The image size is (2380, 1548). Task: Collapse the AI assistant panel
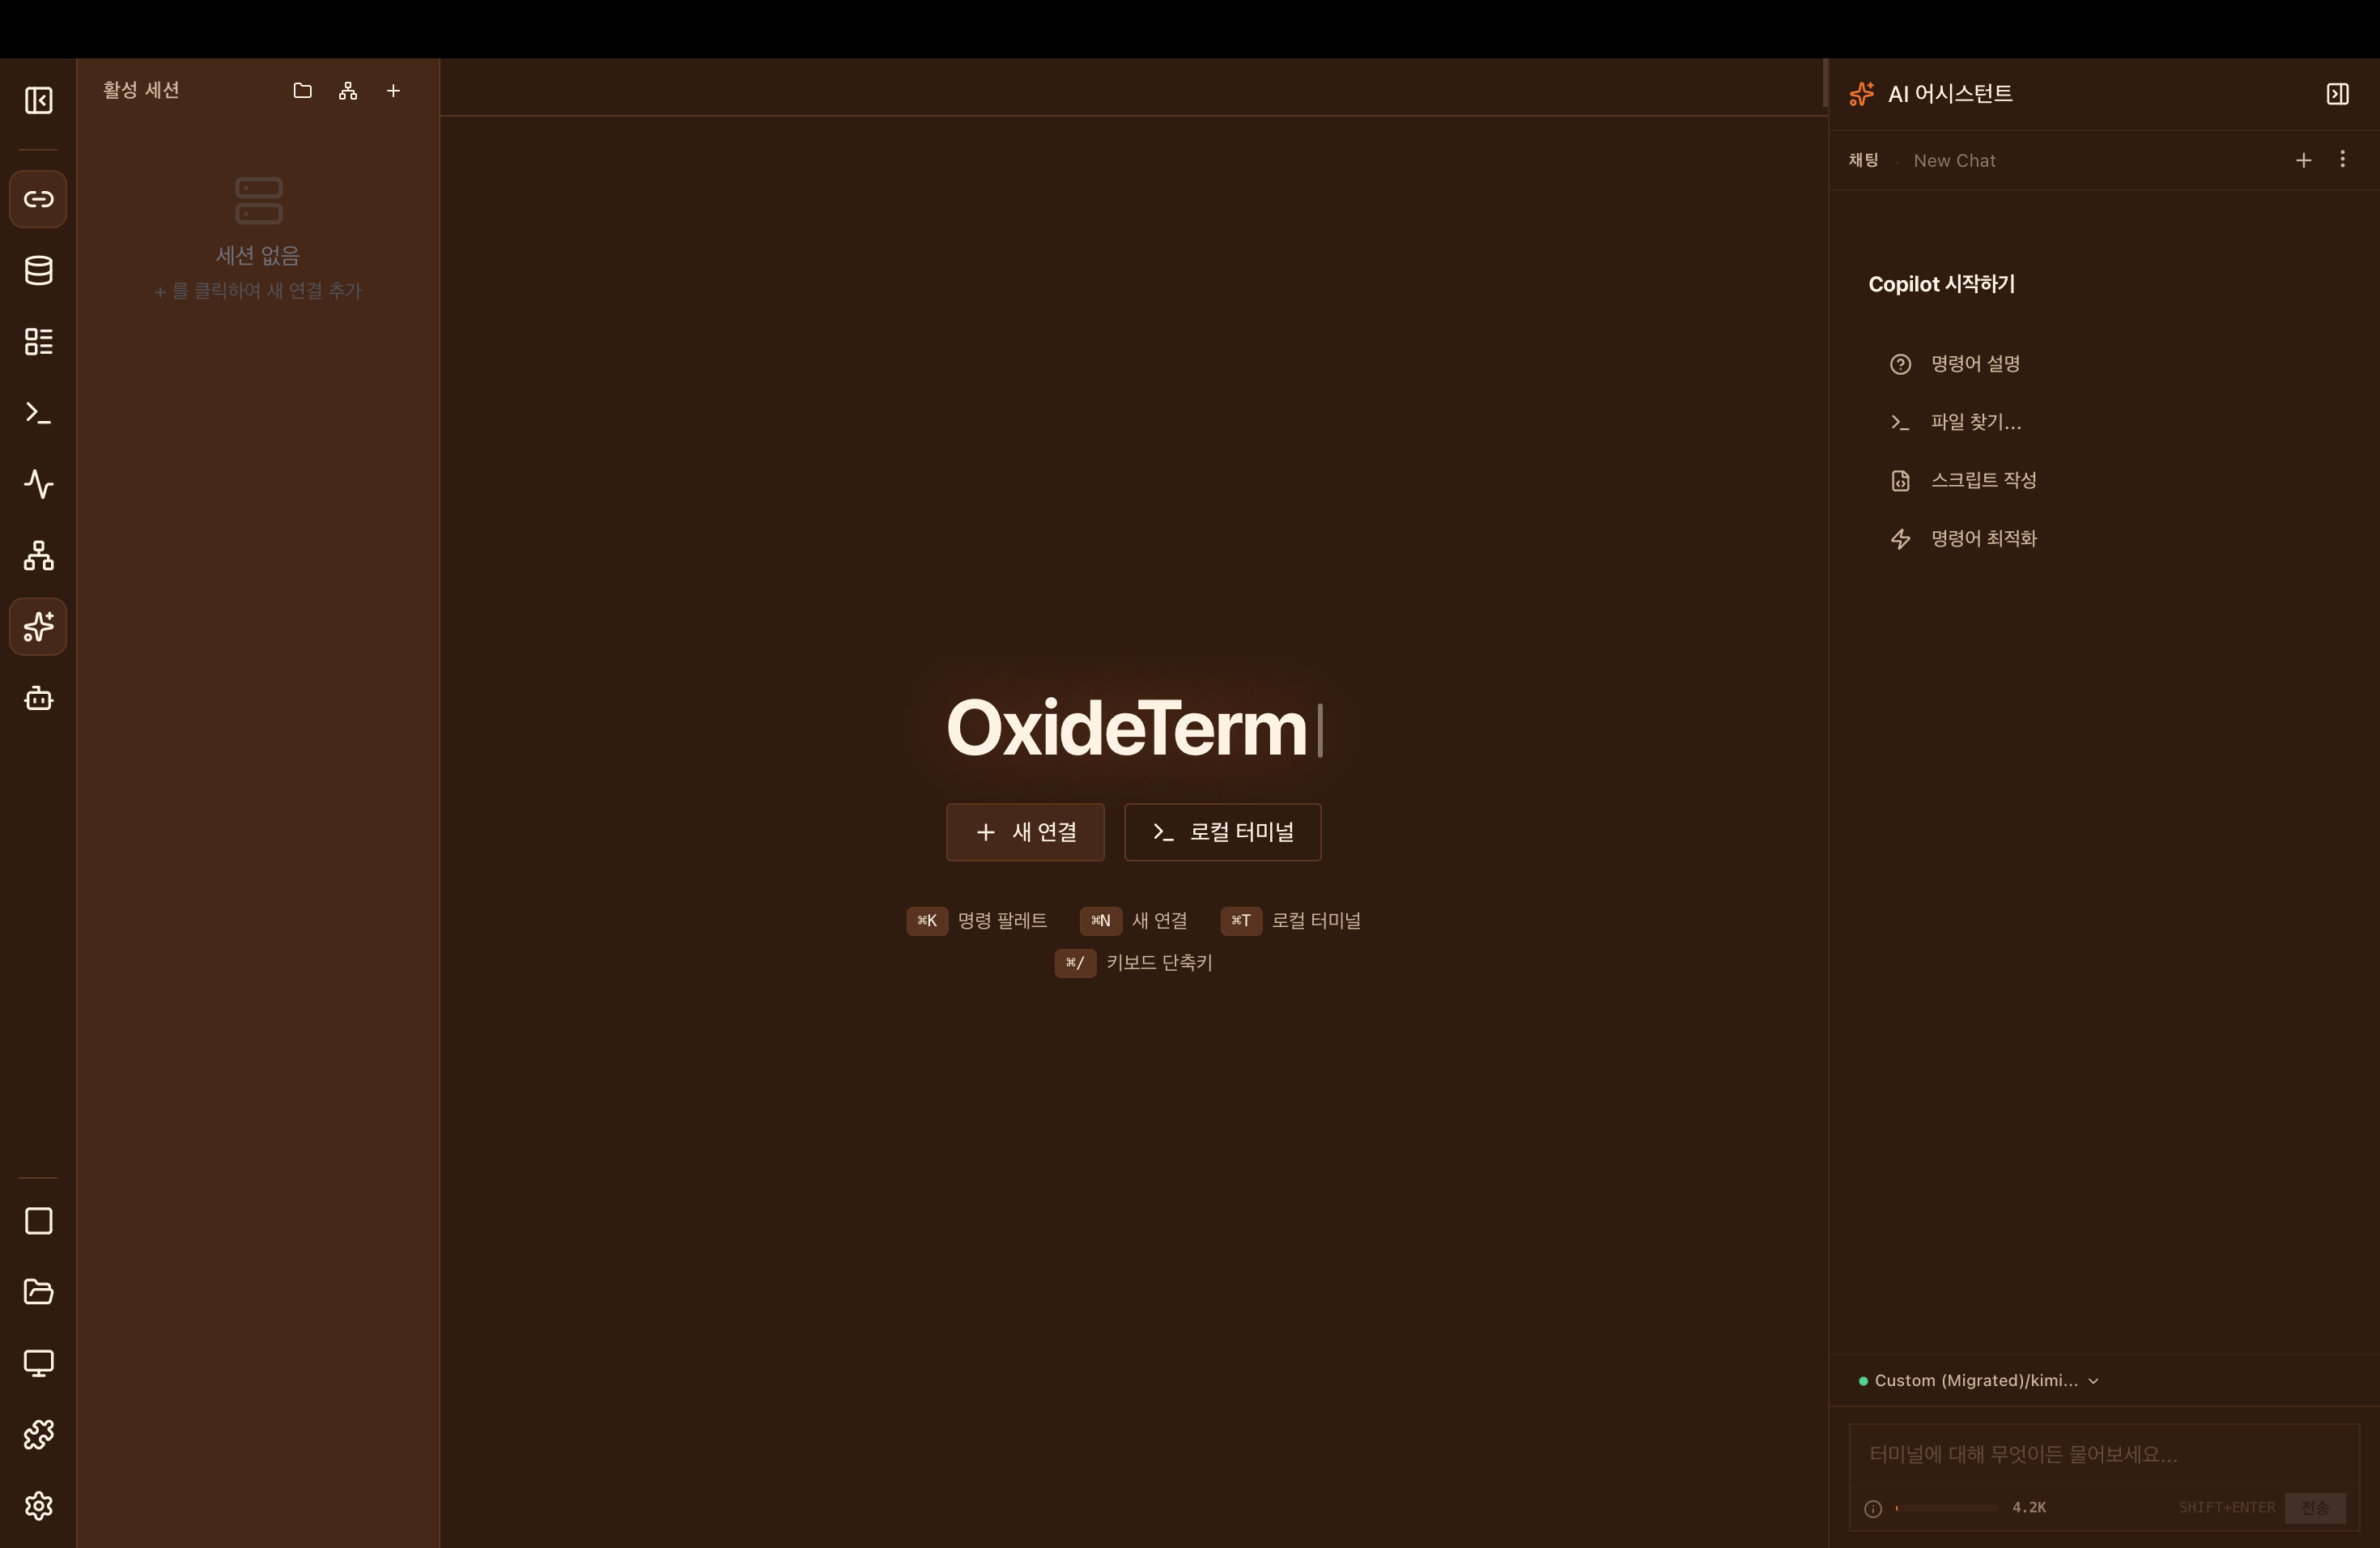[2338, 94]
